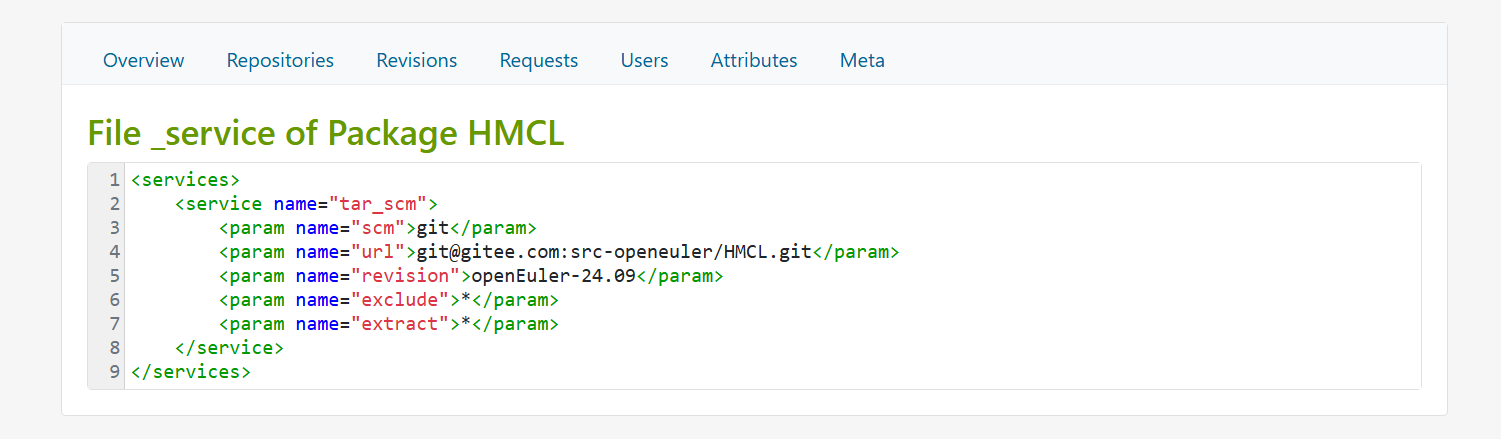Go to the Revisions tab

[417, 60]
